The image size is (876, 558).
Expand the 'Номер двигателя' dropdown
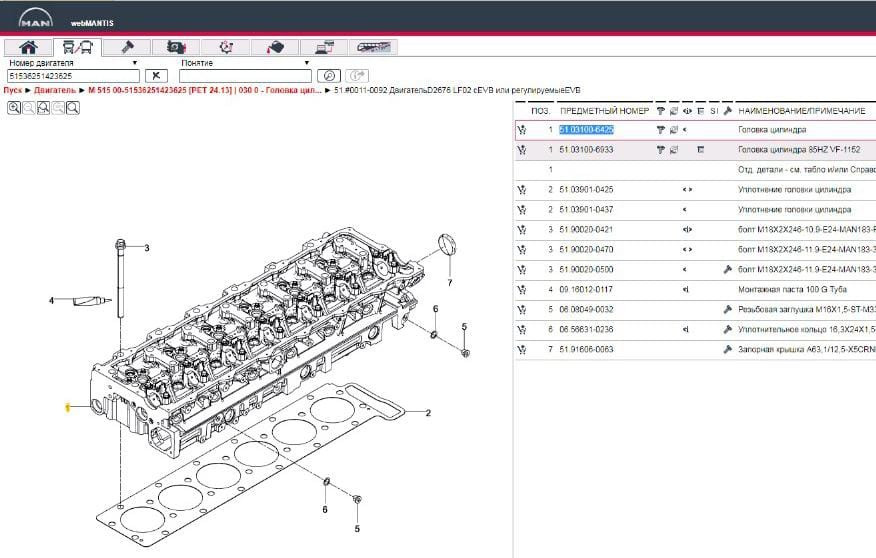tap(135, 63)
